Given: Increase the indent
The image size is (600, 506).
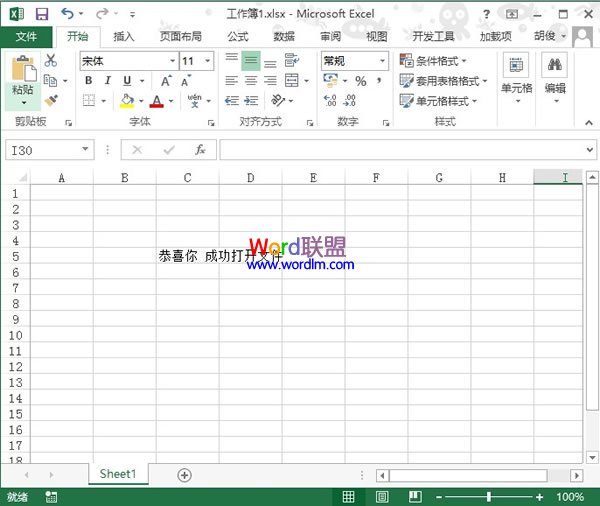Looking at the screenshot, I should (251, 101).
